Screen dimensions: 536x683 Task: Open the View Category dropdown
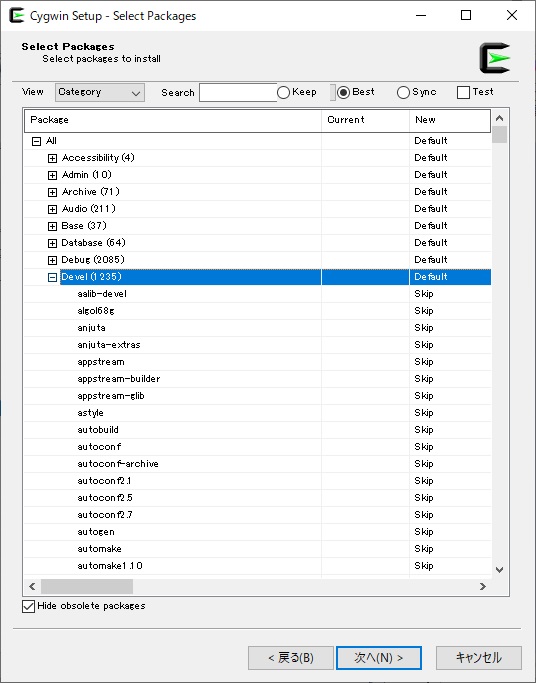[100, 92]
